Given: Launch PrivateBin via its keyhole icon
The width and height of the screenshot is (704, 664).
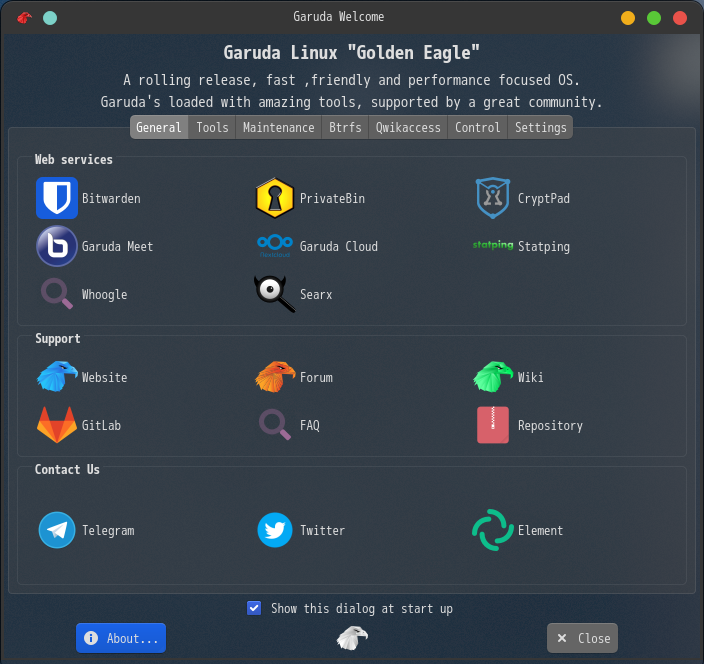Looking at the screenshot, I should (x=275, y=198).
